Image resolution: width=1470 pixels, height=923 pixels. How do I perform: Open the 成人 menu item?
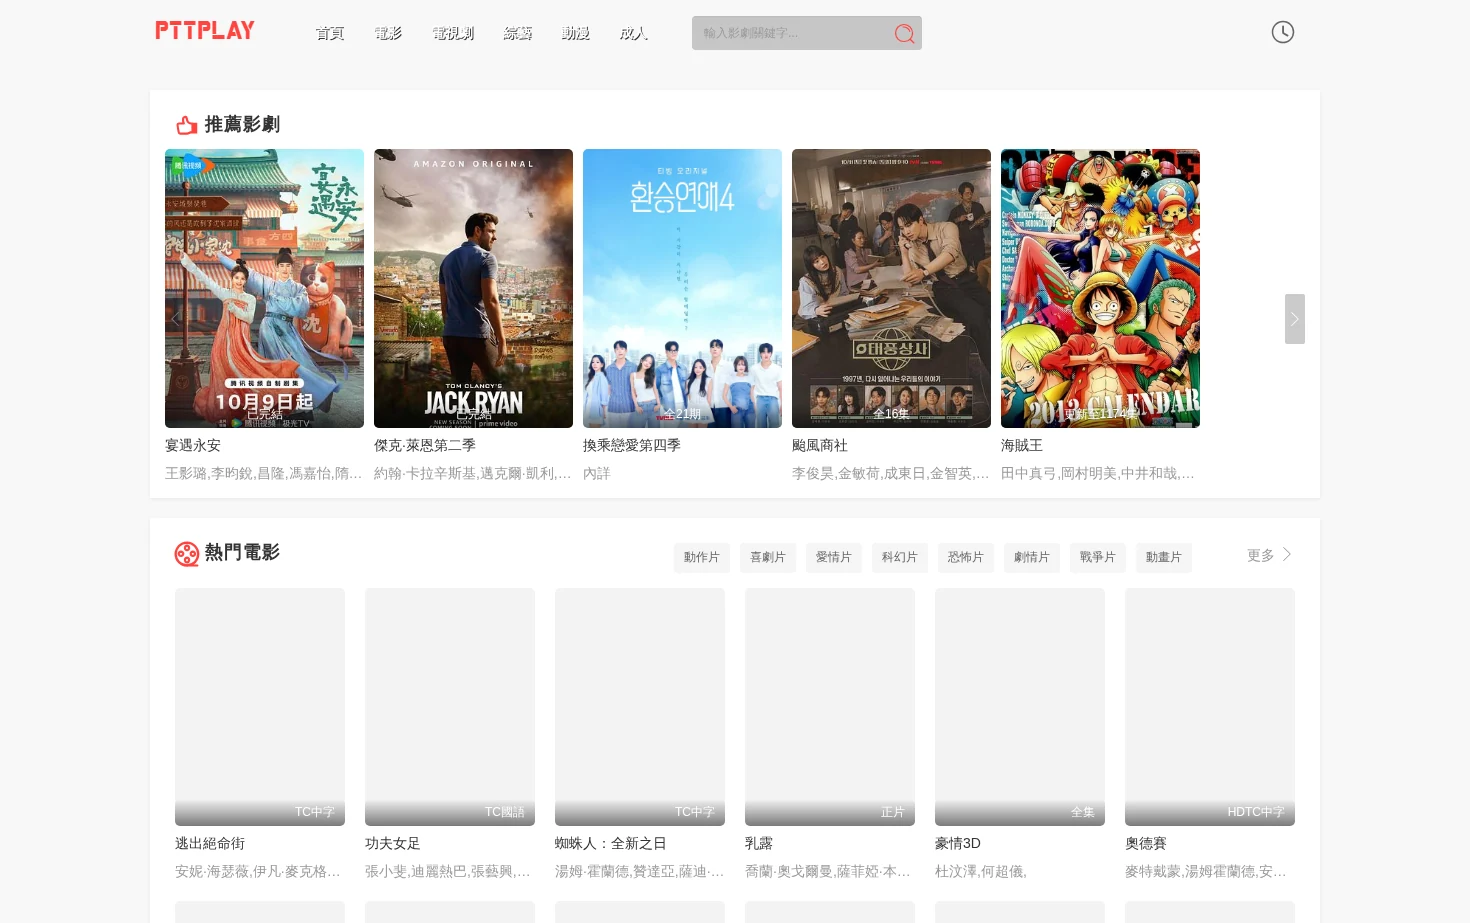pyautogui.click(x=633, y=33)
